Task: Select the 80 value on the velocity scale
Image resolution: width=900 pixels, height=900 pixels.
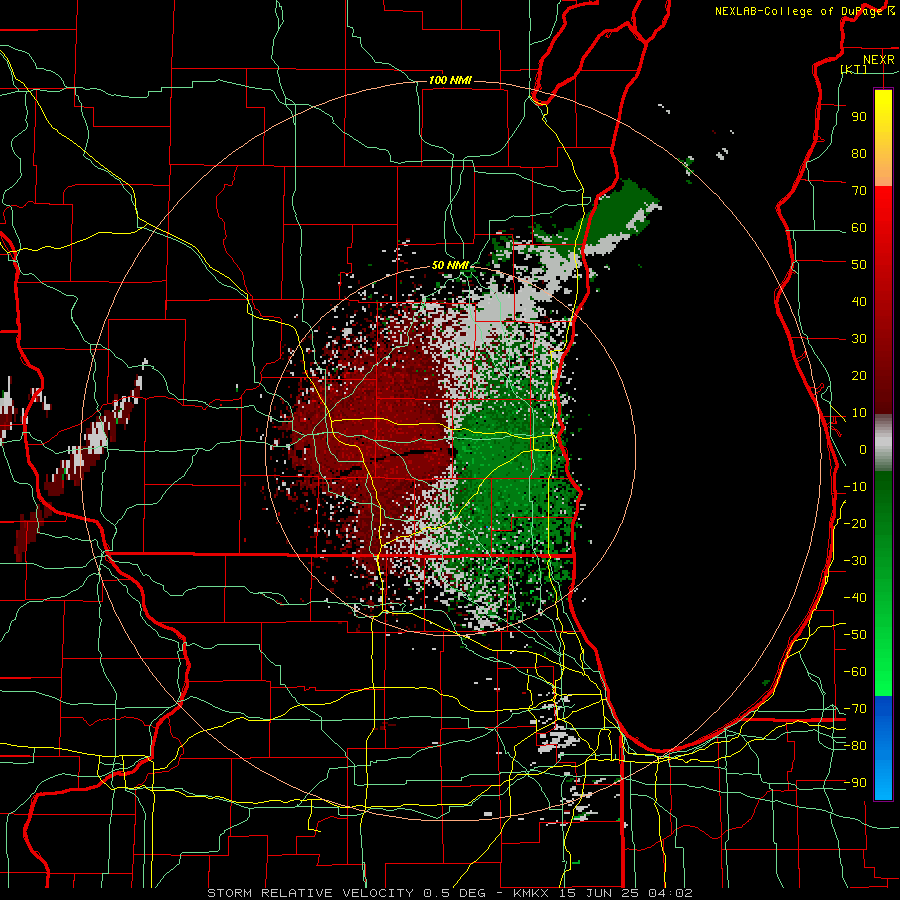Action: [859, 153]
